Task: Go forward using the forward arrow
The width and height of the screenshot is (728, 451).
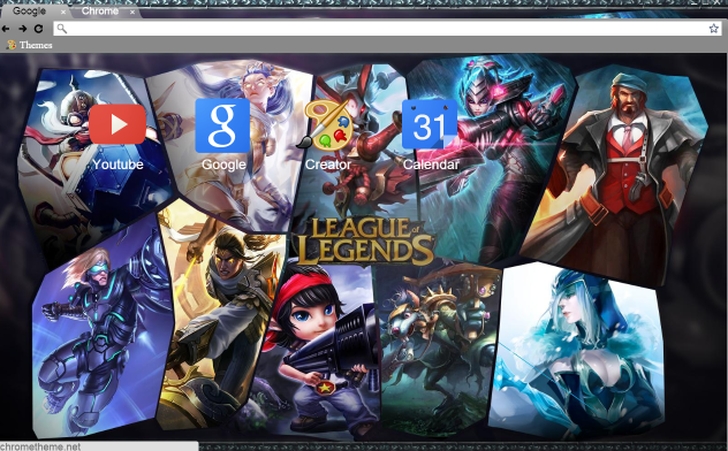Action: [22, 29]
